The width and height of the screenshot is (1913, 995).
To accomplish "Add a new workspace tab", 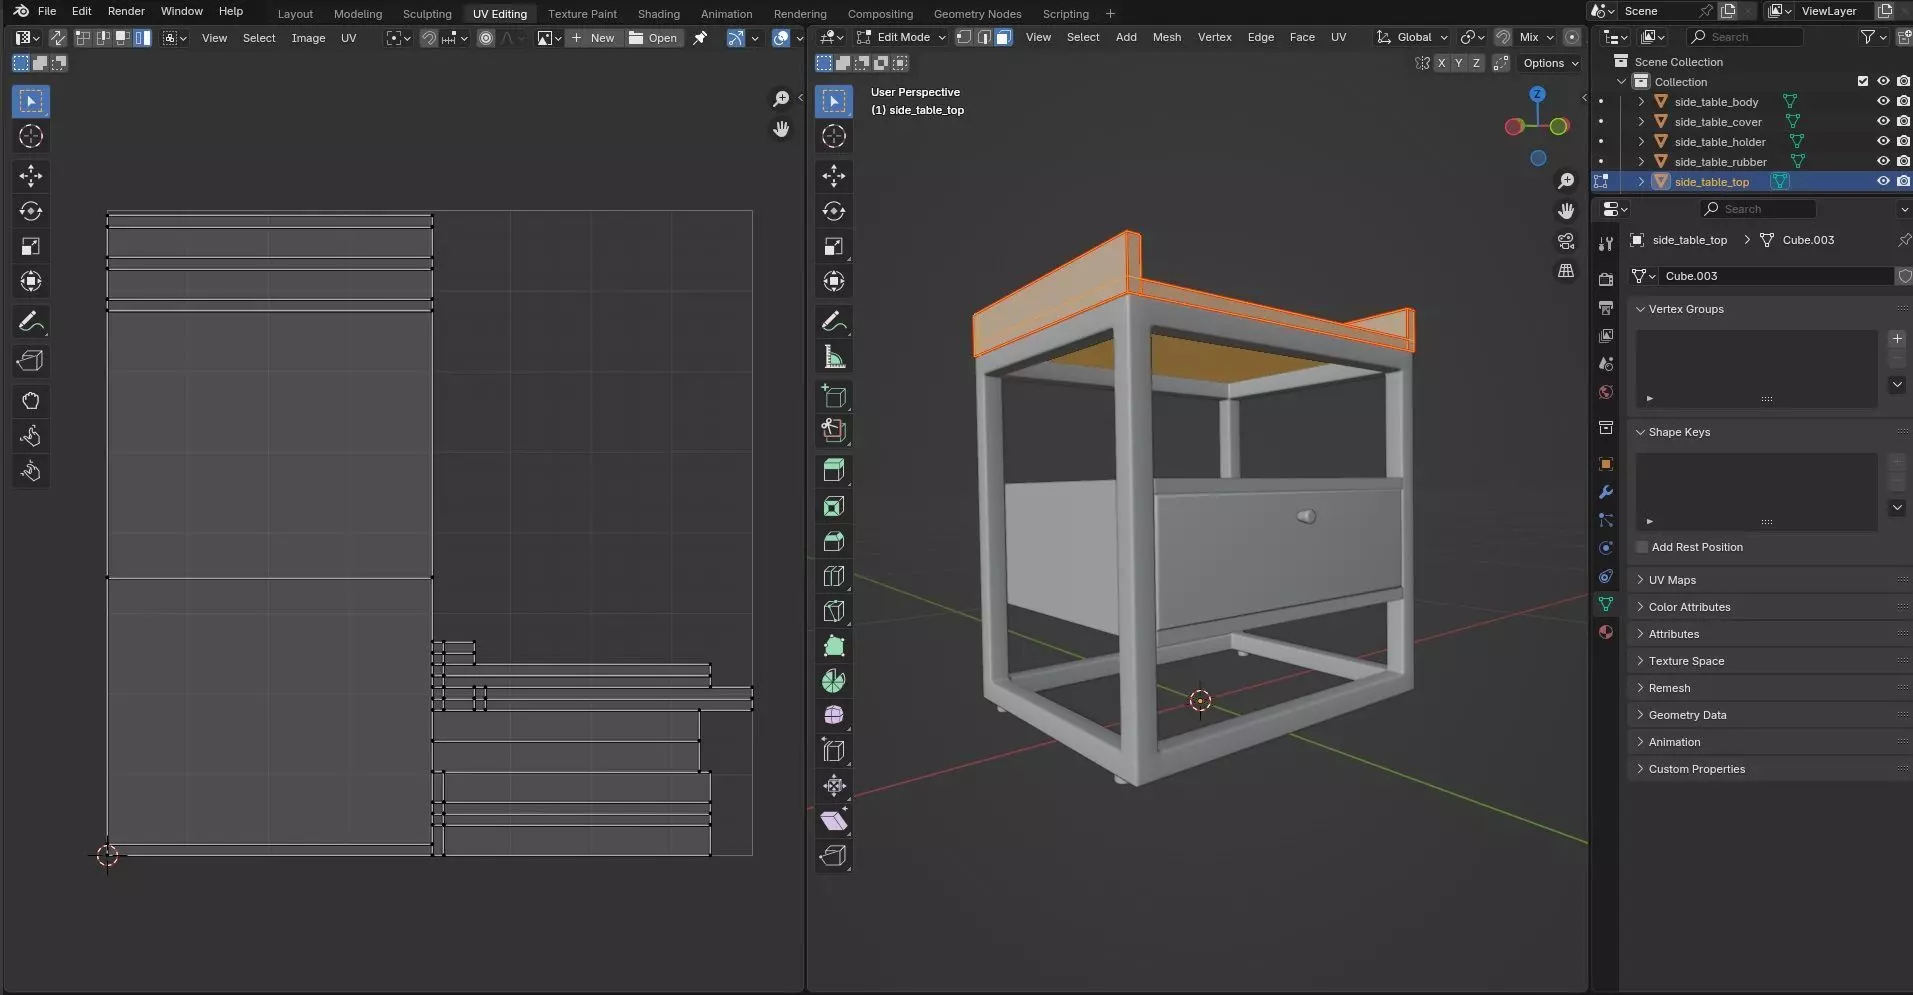I will point(1110,13).
